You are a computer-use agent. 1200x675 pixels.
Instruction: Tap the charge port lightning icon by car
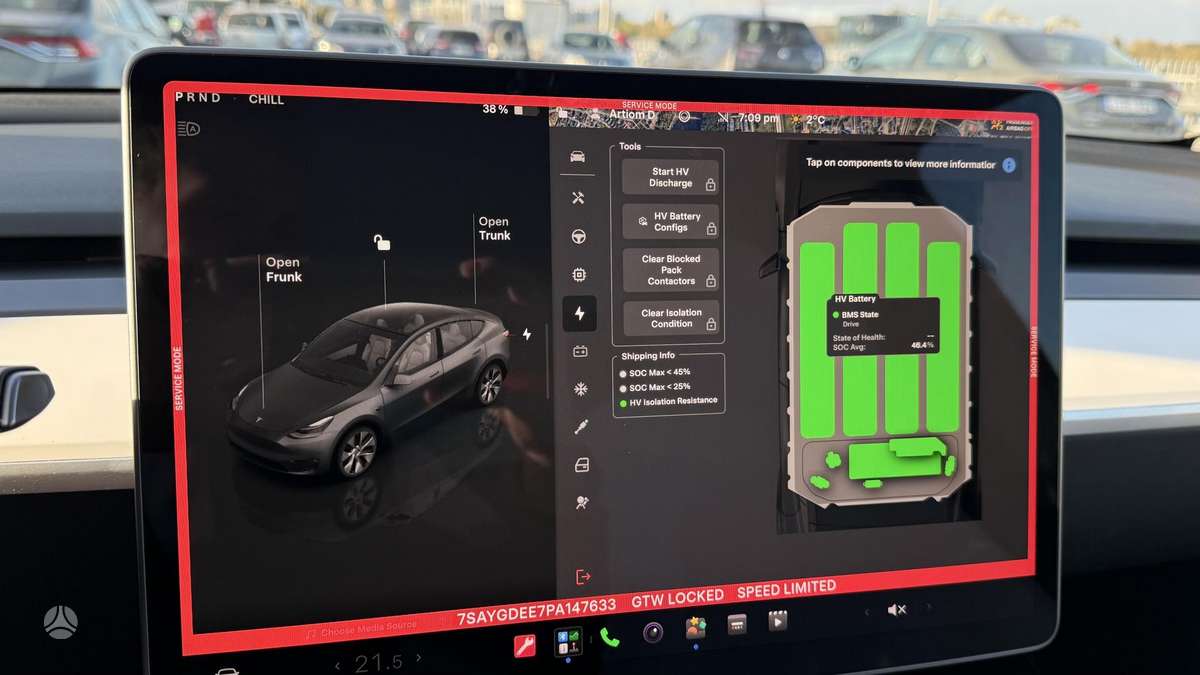[527, 334]
